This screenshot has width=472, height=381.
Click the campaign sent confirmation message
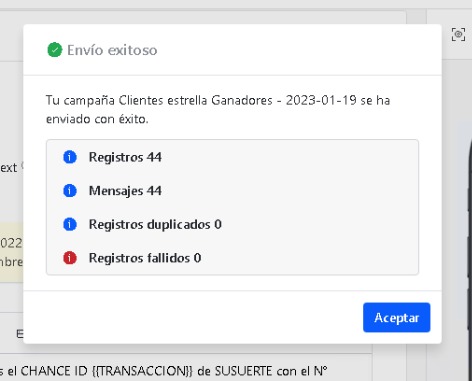point(218,109)
